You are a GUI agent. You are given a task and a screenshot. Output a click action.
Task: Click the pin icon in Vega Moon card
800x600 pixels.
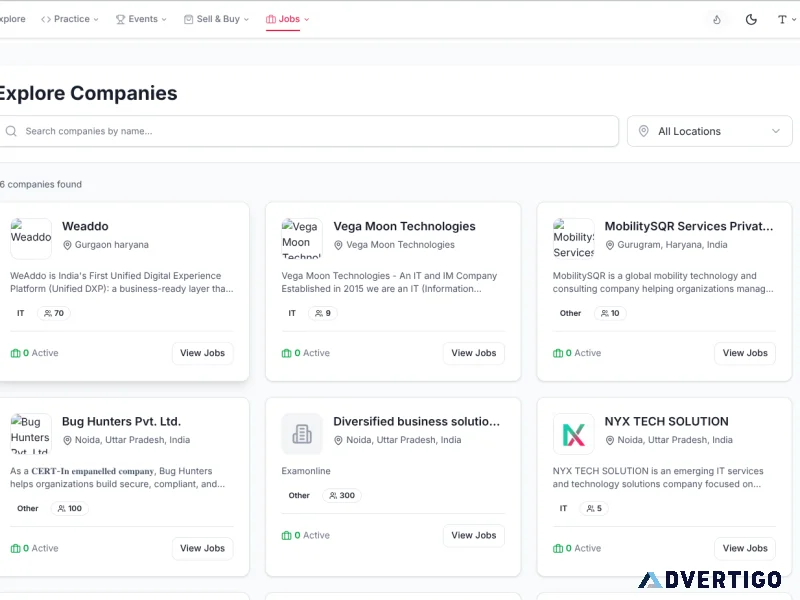point(338,245)
